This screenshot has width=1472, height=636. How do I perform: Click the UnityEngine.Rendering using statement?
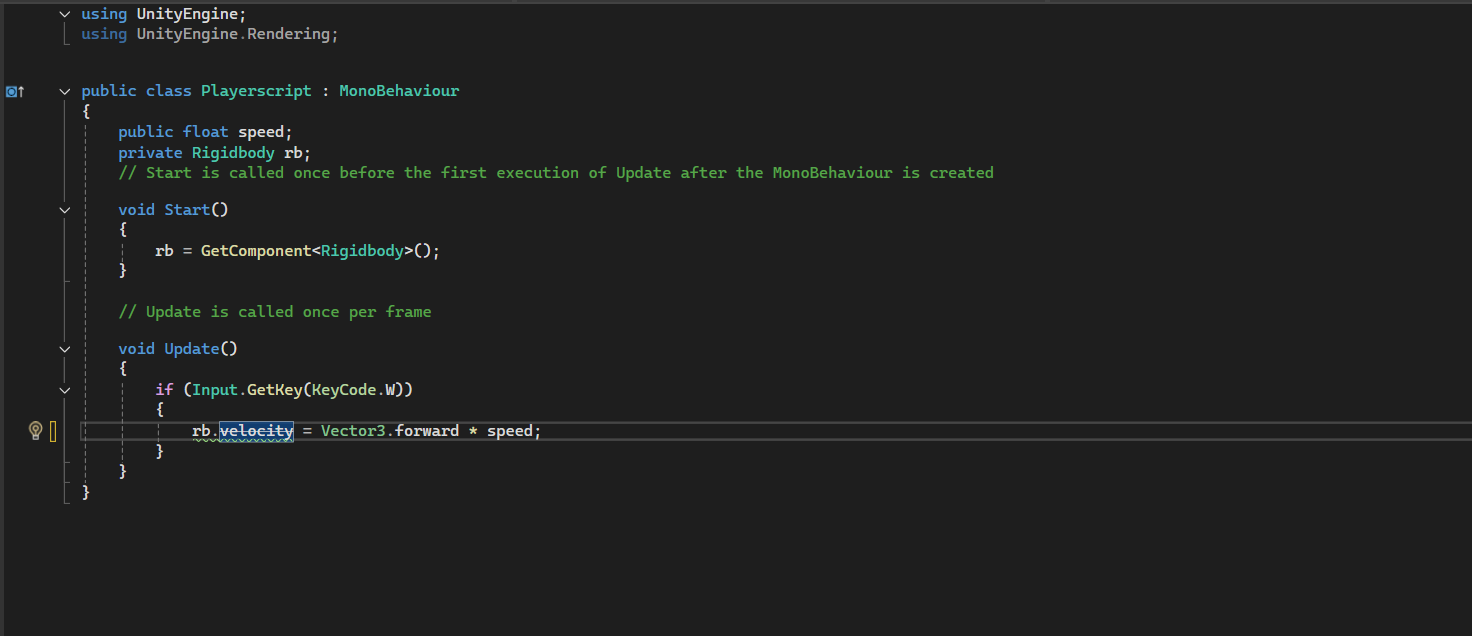210,34
